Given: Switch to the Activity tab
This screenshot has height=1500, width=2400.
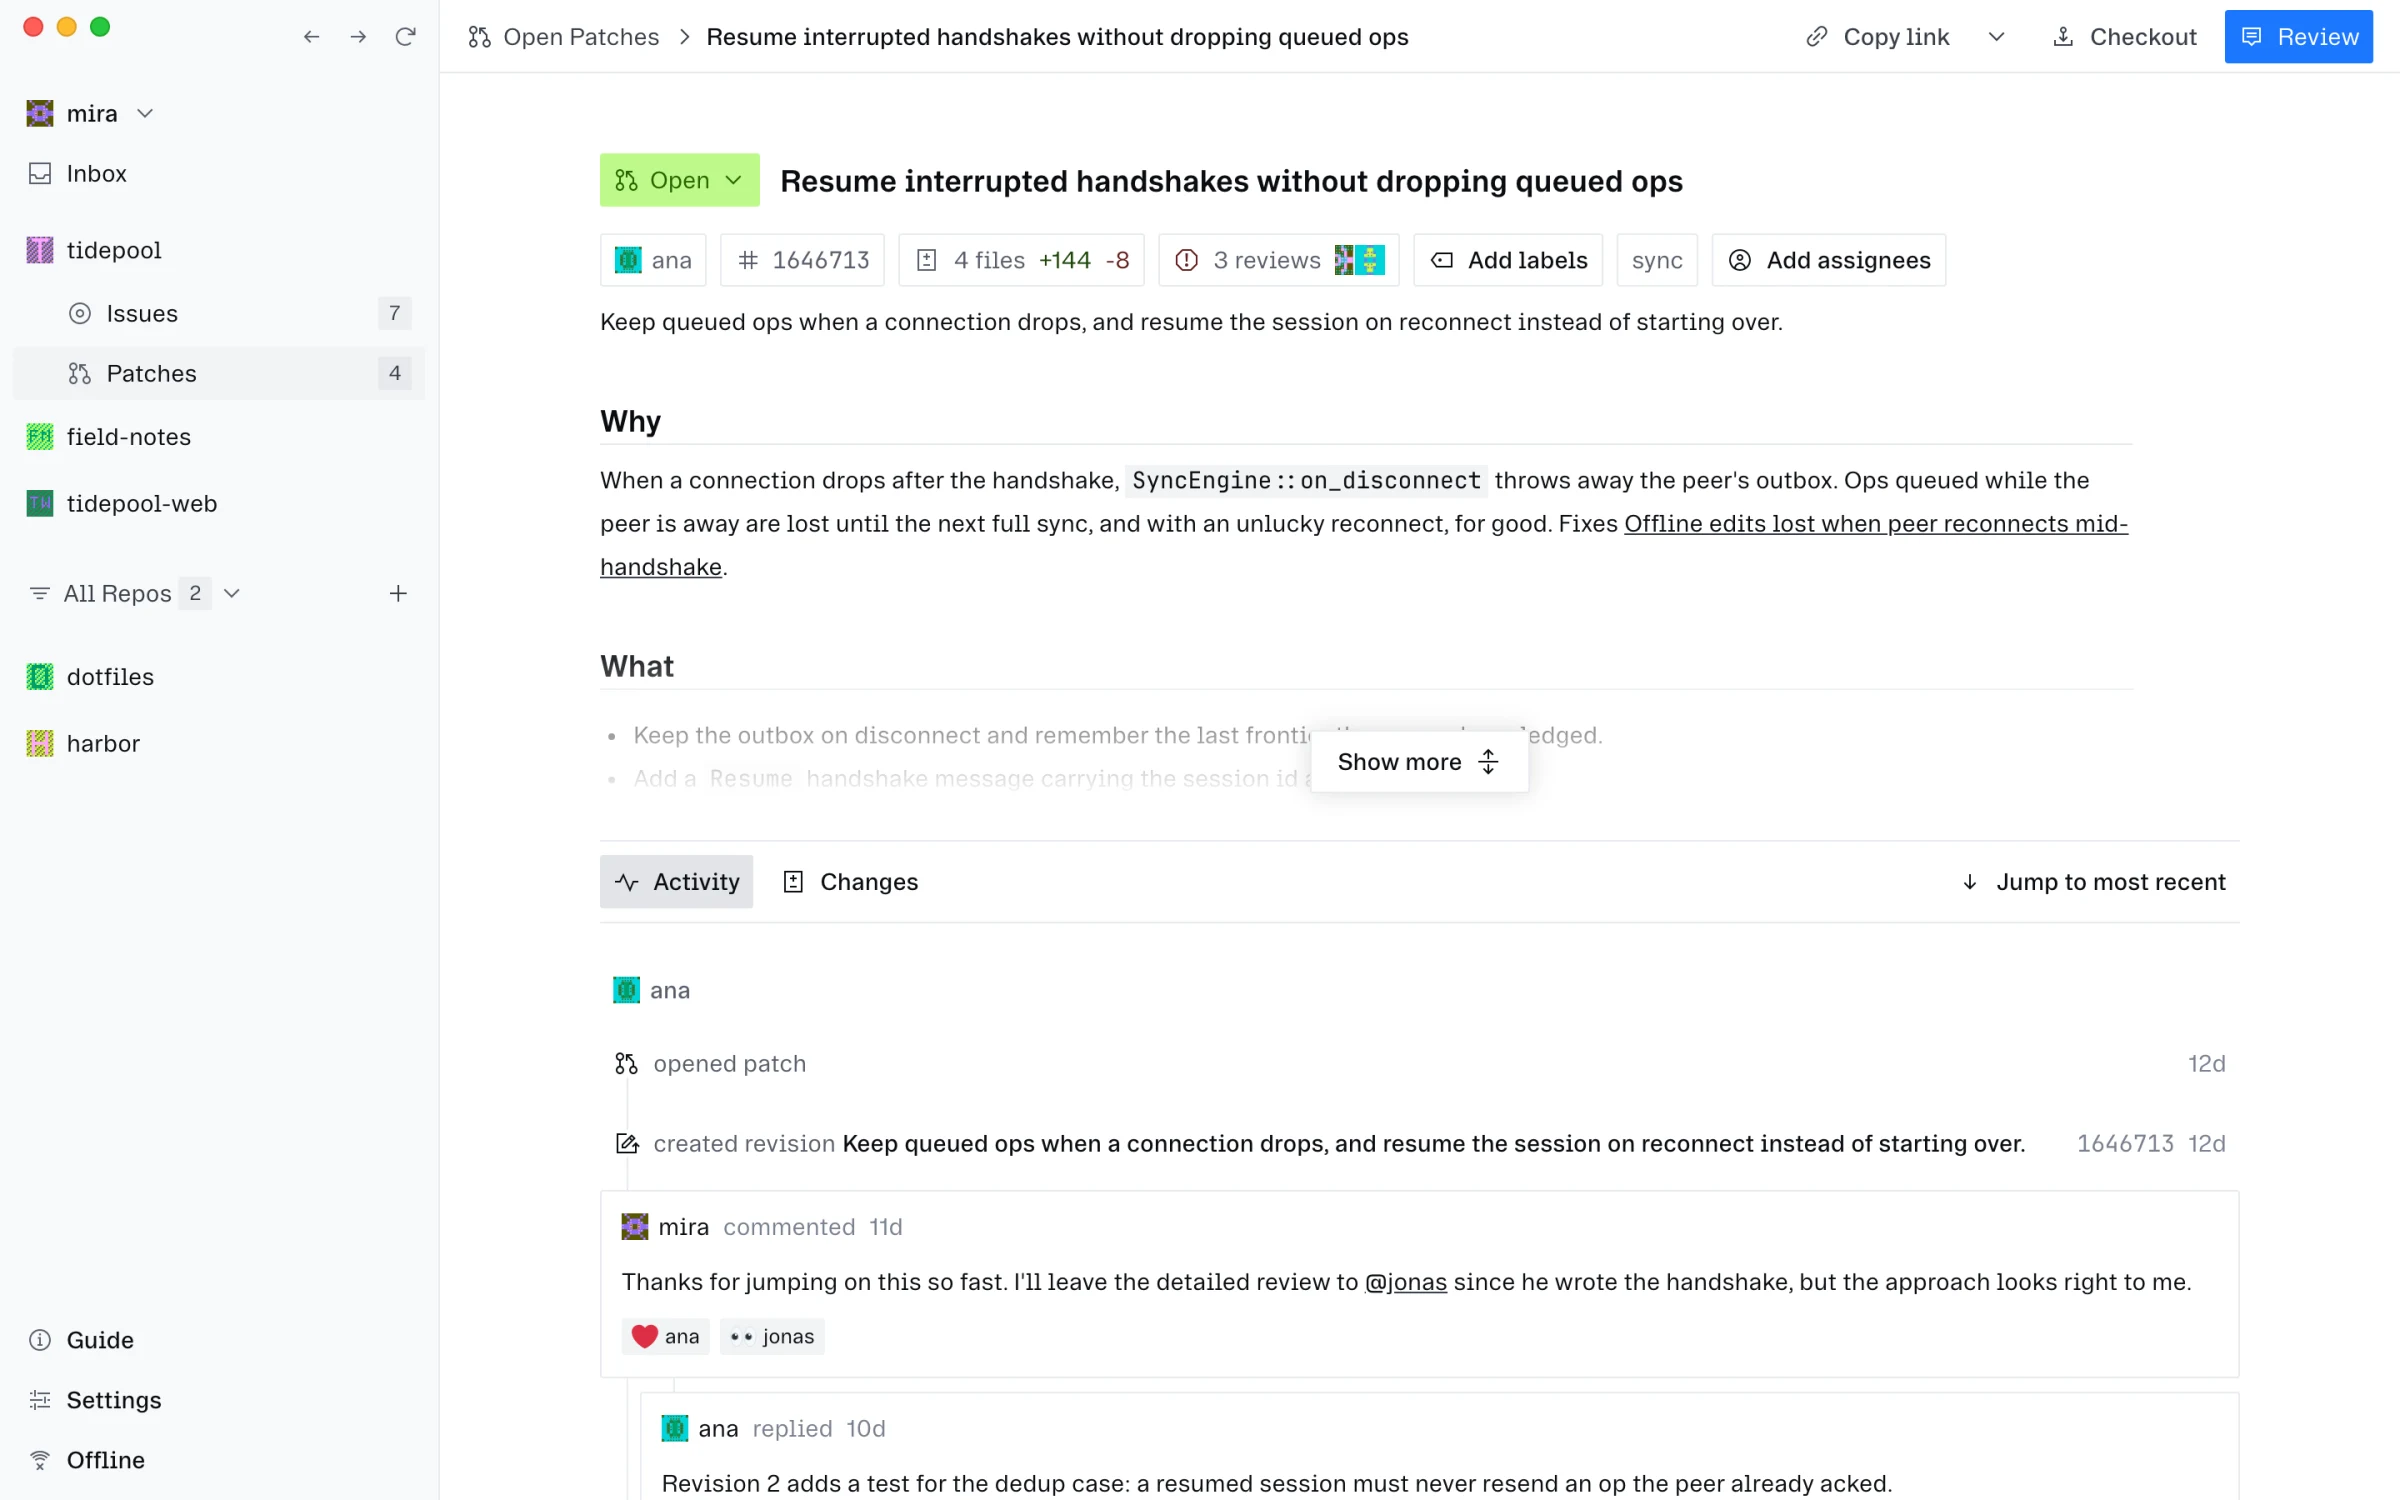Looking at the screenshot, I should point(677,882).
